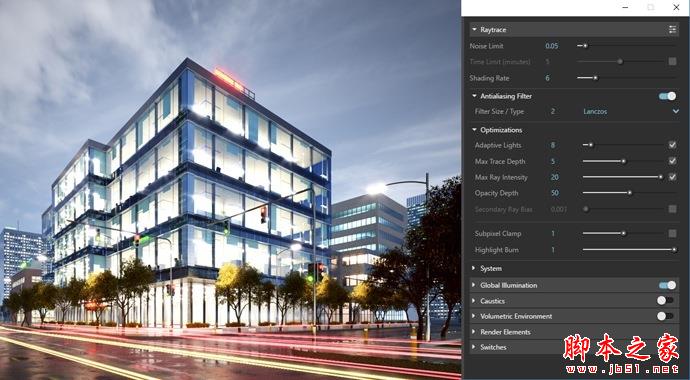
Task: Click the Opacity Depth slider handle
Action: pyautogui.click(x=630, y=193)
